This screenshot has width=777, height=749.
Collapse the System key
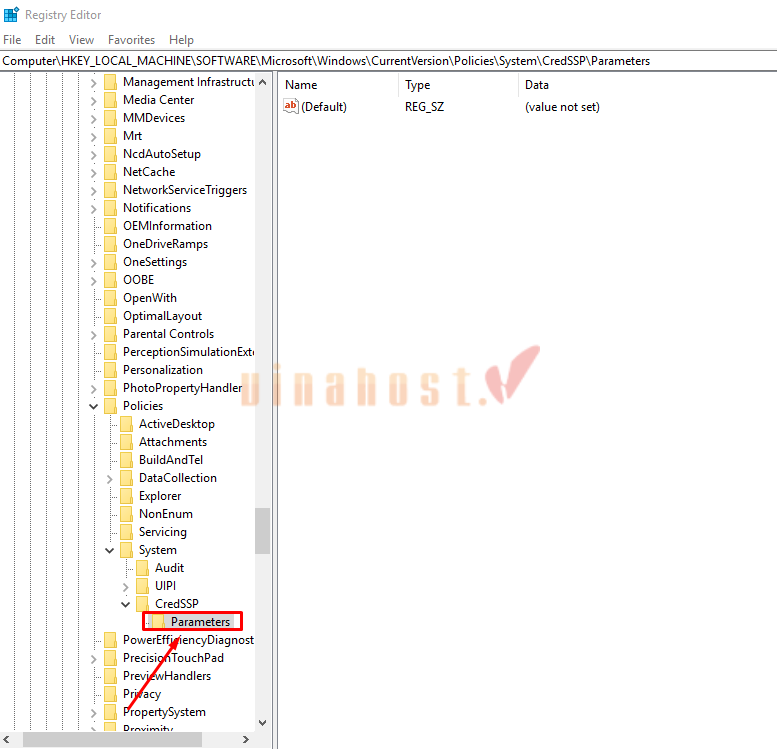point(110,551)
